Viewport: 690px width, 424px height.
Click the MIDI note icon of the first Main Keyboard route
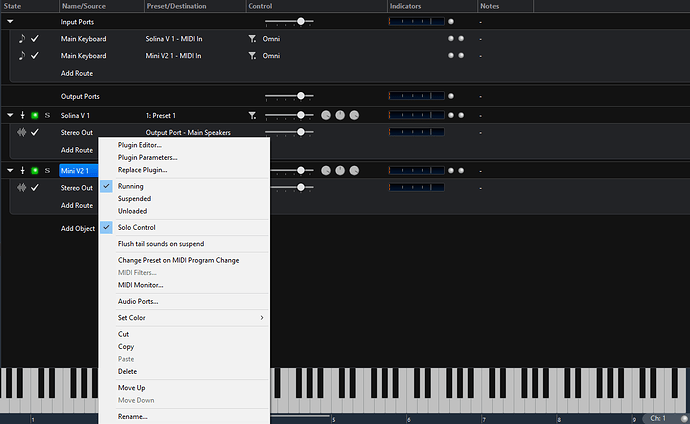[x=22, y=39]
